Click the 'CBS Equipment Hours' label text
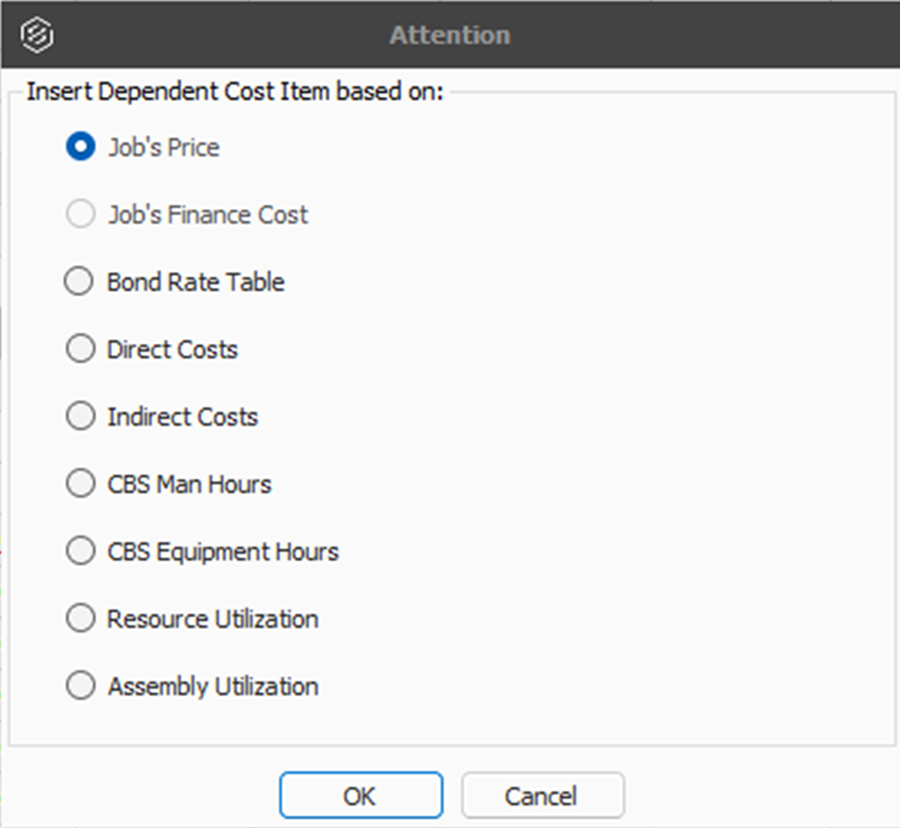The image size is (900, 828). pyautogui.click(x=223, y=552)
